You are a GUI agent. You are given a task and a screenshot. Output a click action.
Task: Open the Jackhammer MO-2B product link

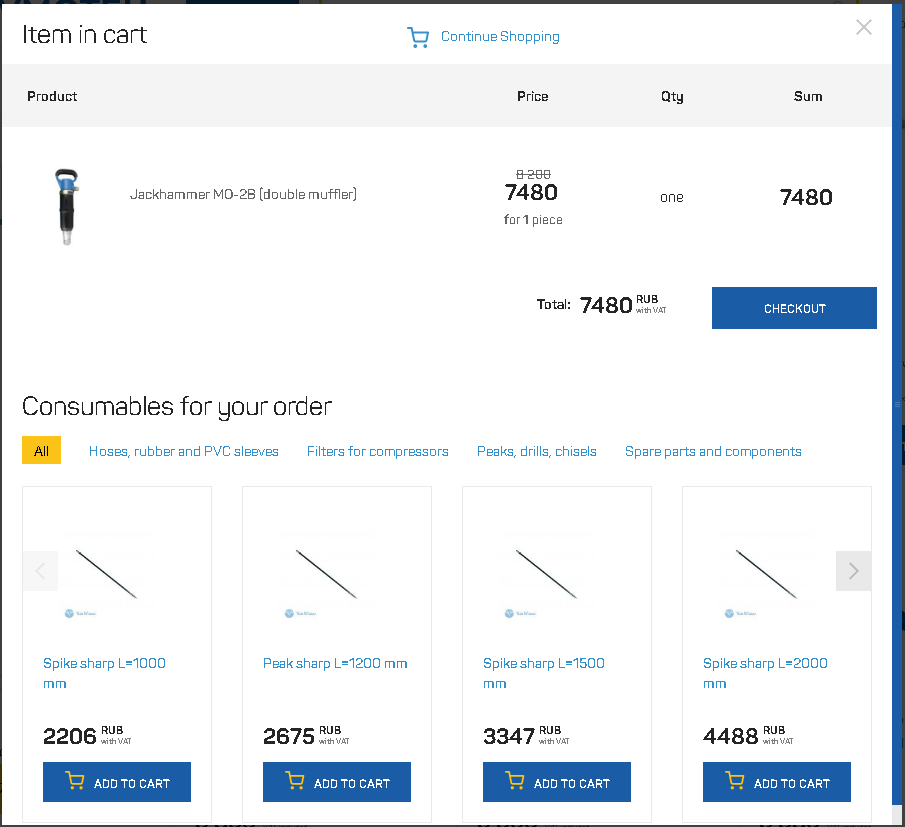pyautogui.click(x=243, y=194)
